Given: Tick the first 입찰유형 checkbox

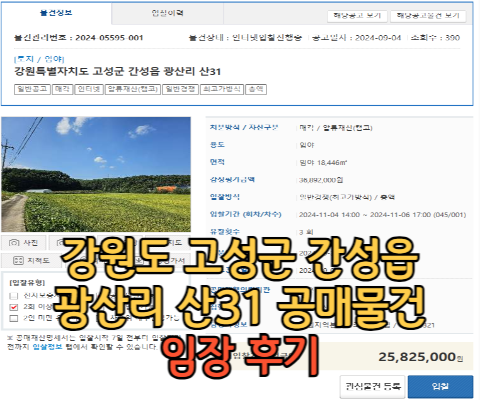Looking at the screenshot, I should coord(14,296).
